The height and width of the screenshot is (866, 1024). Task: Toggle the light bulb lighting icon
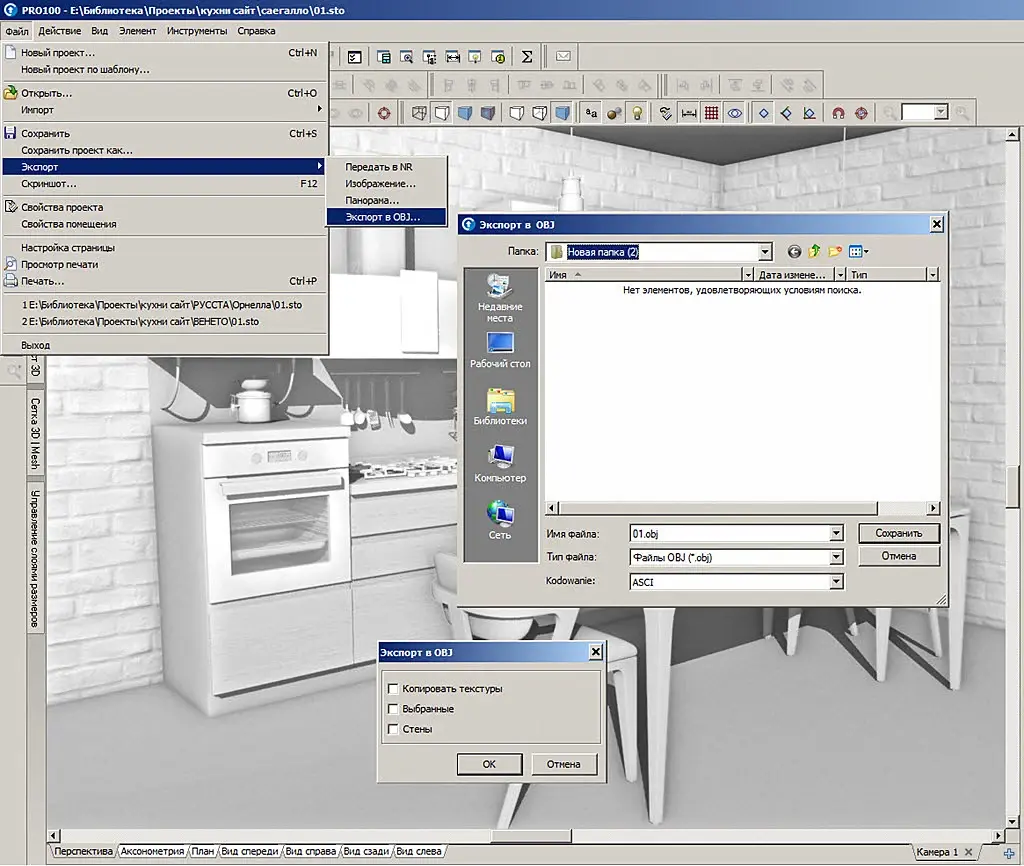point(637,114)
